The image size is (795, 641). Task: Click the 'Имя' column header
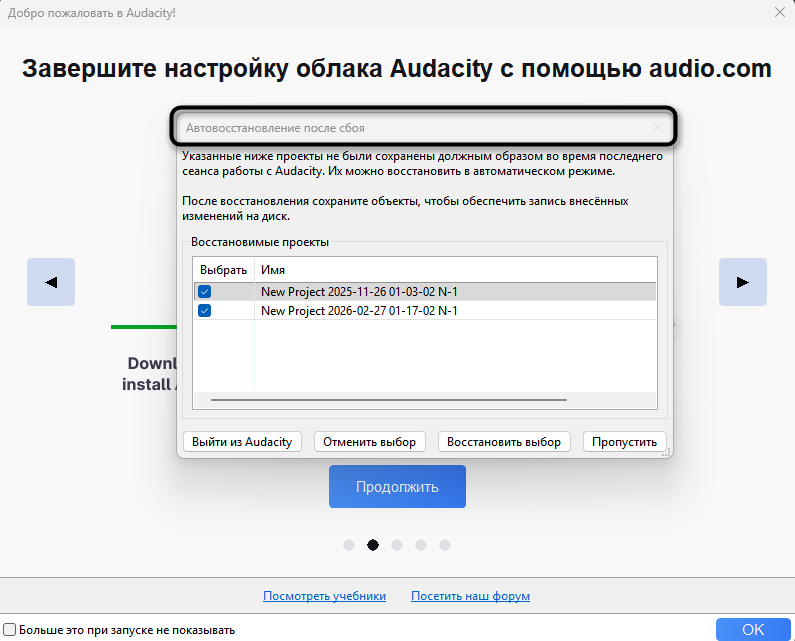tap(455, 270)
